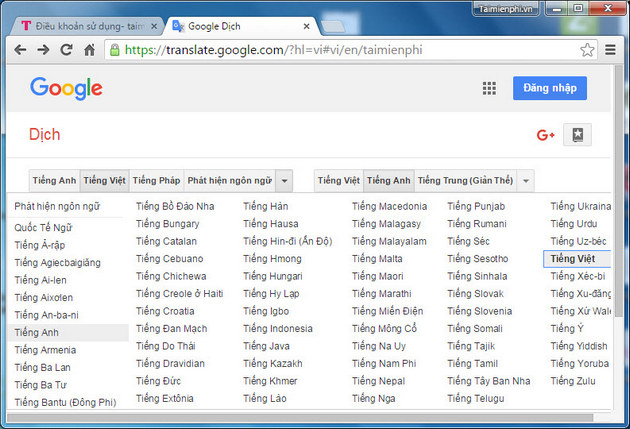Open the starred Phrasebook icon
Screen dimensions: 630x429
pos(577,135)
